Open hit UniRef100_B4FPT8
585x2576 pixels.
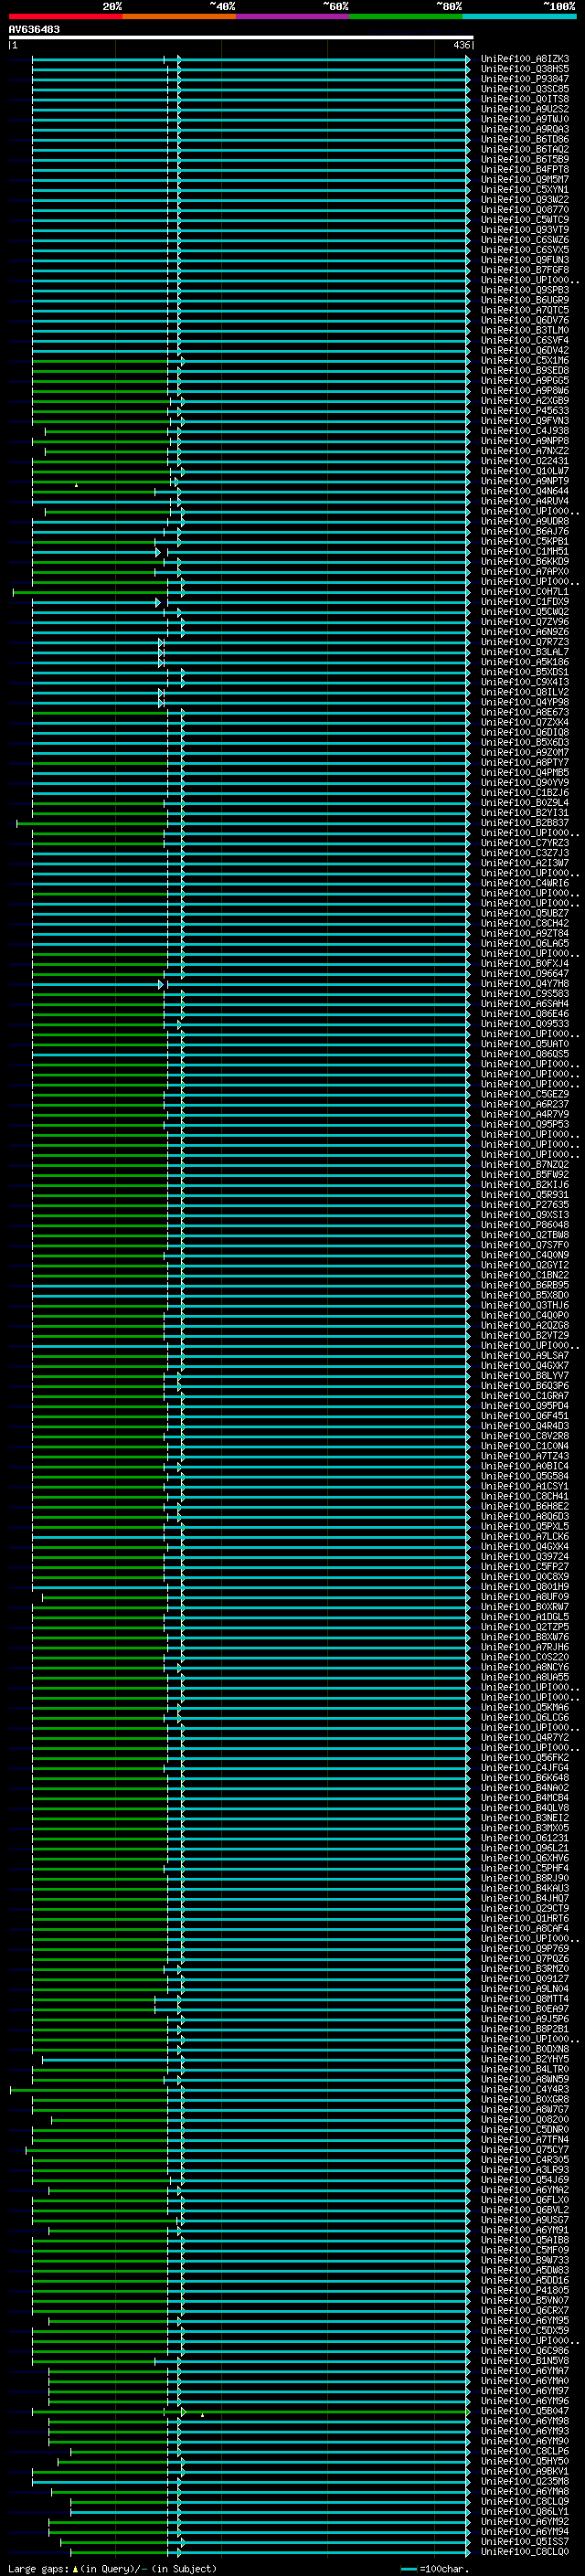click(x=525, y=170)
